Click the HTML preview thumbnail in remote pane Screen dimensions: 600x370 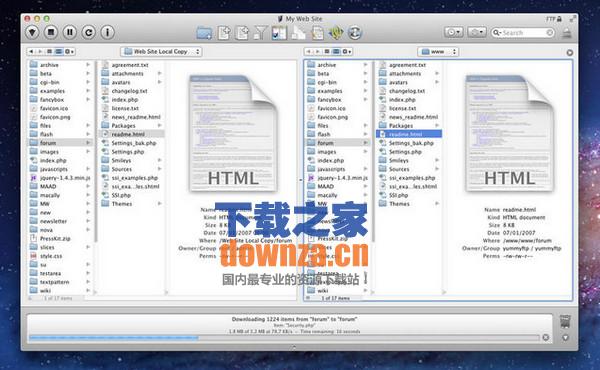pyautogui.click(x=509, y=133)
